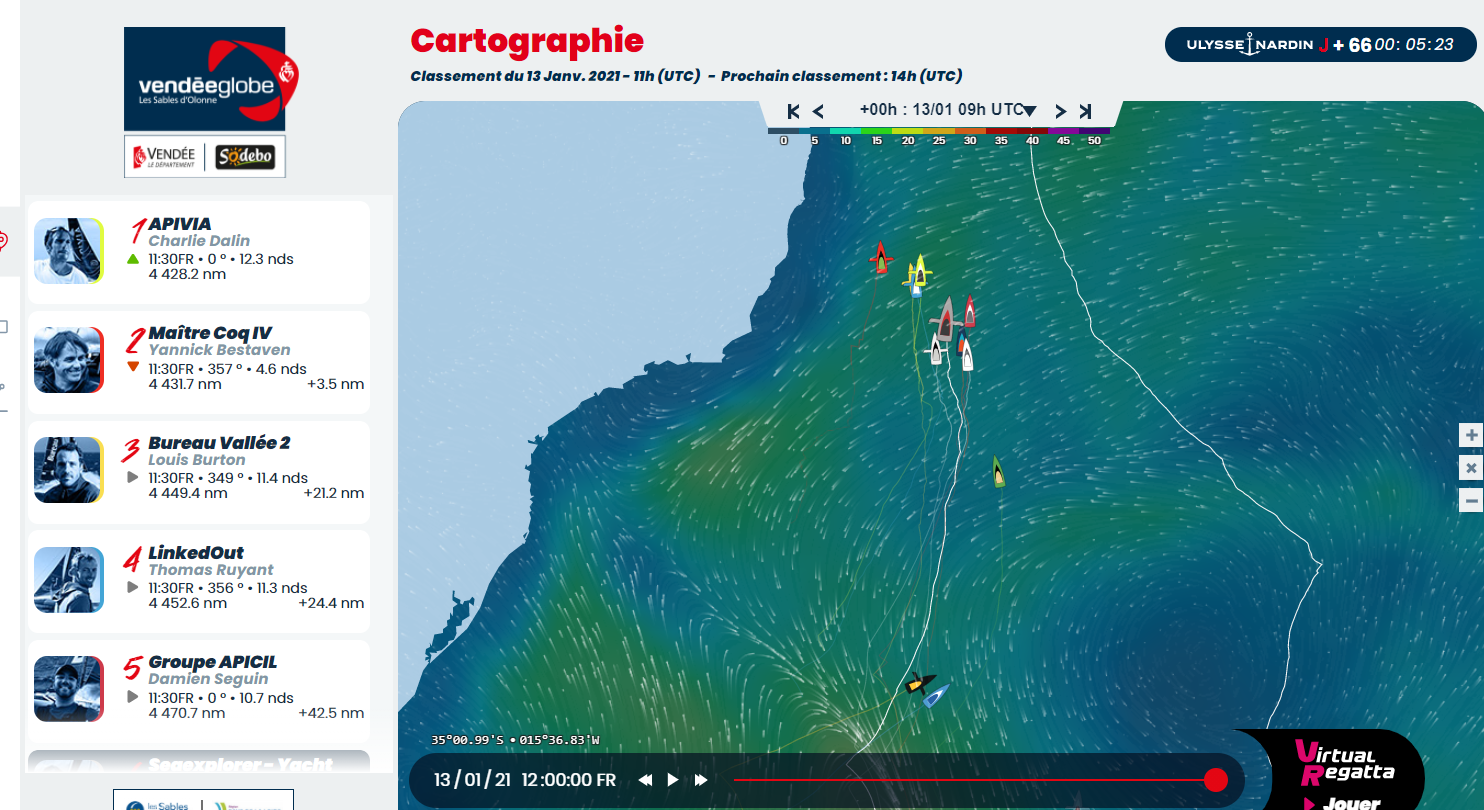Click the wind speed 45 knots purple swatch
Screen dimensions: 1484x810
tap(1063, 131)
